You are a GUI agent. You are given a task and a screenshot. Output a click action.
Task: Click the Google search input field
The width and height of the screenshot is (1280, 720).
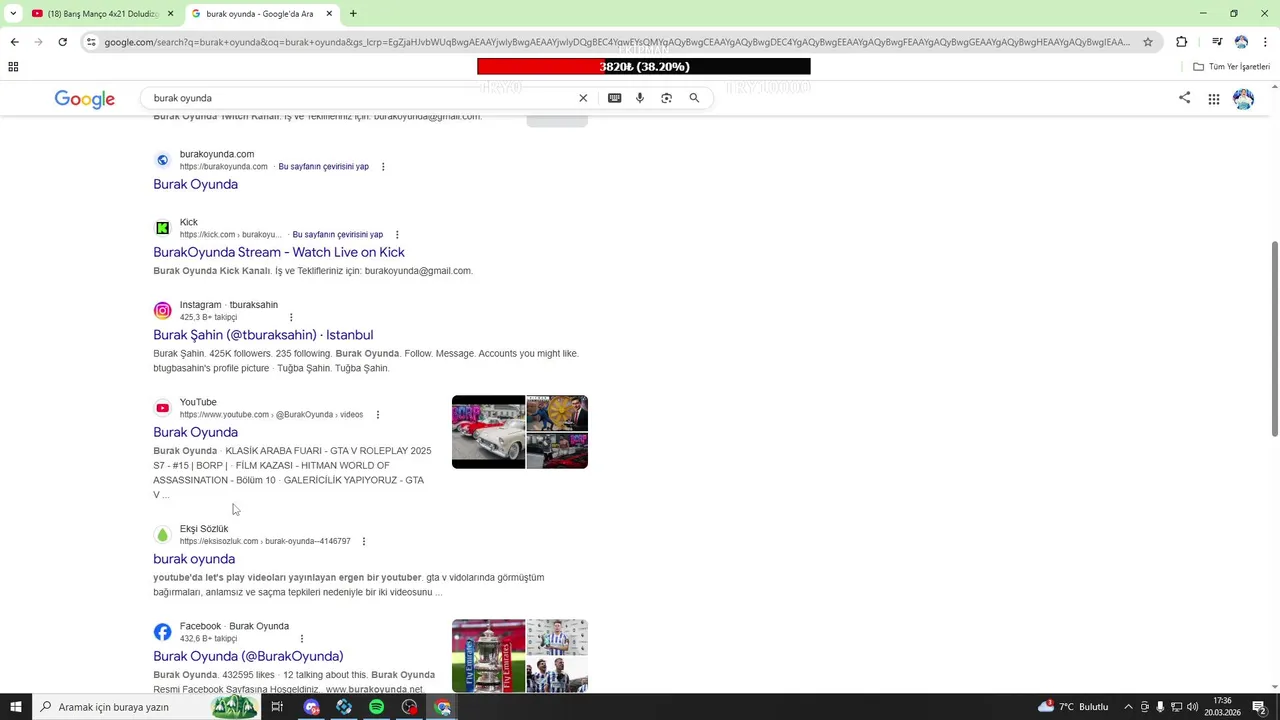(360, 98)
